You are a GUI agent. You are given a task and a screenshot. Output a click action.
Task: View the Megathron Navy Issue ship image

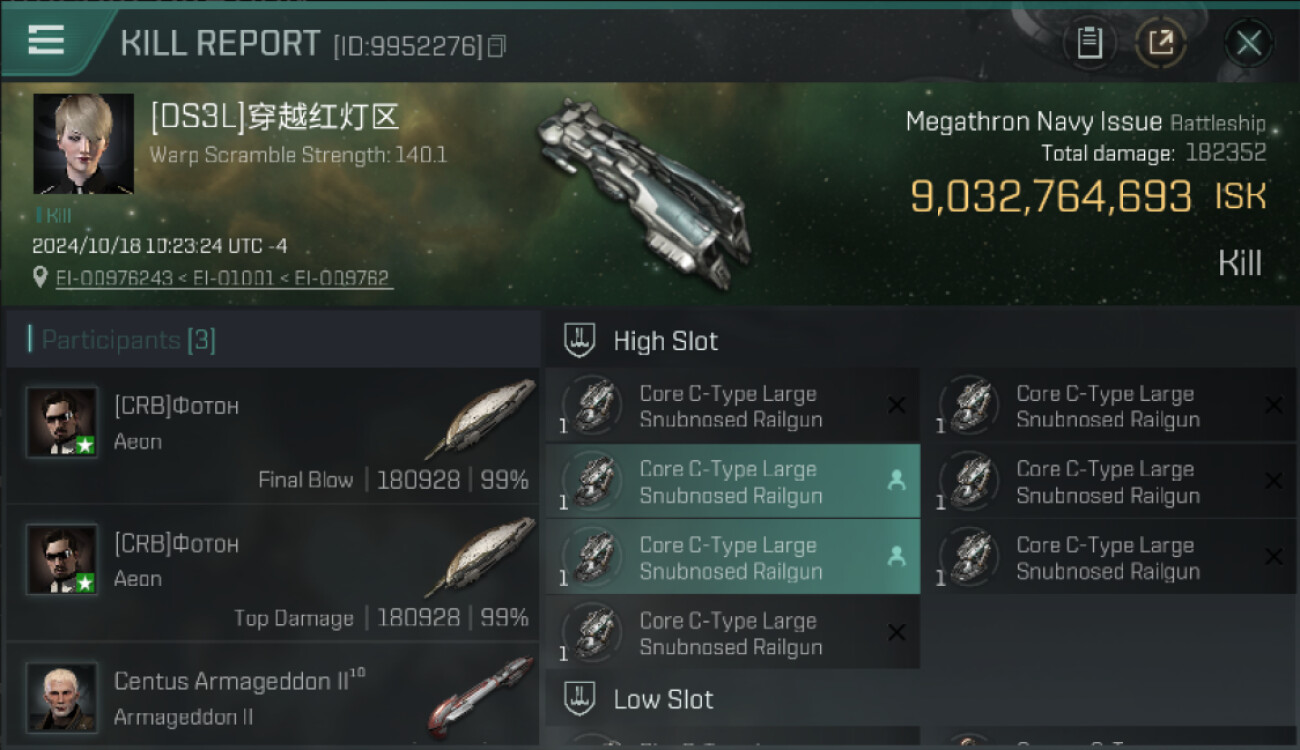(x=642, y=191)
